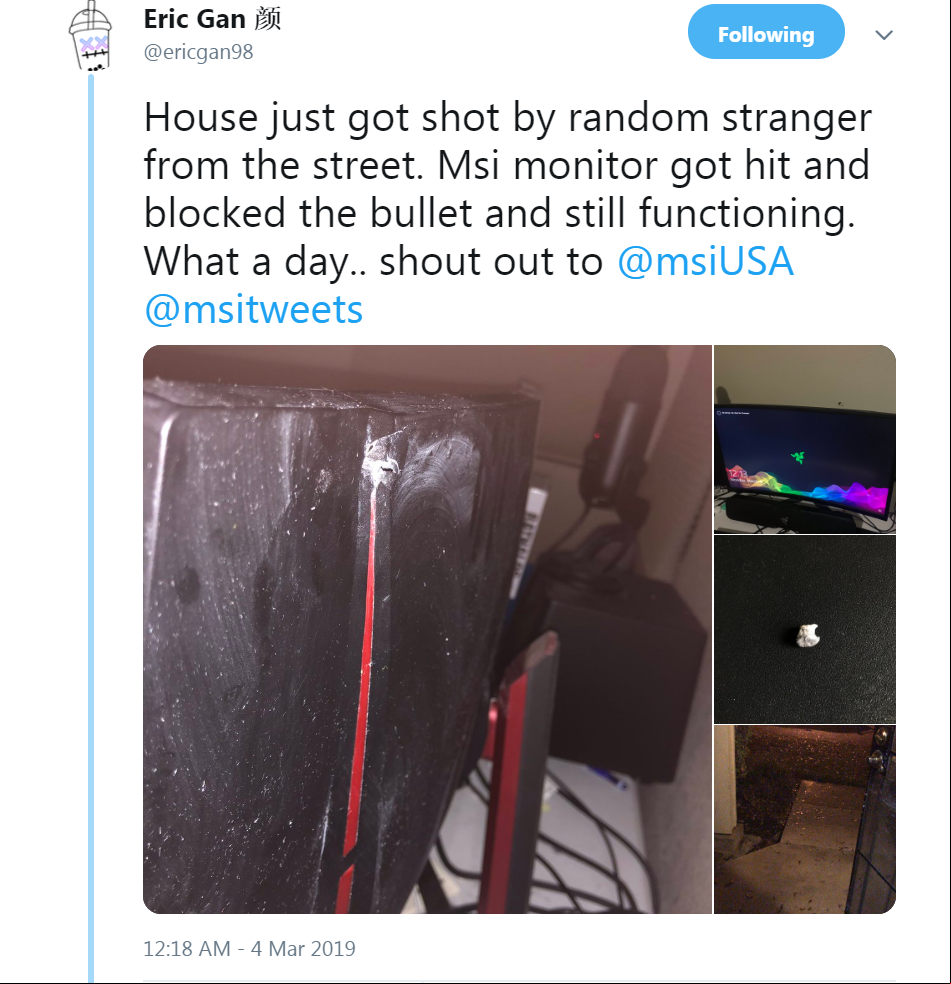Click the blue conversation thread line
This screenshot has width=951, height=984.
click(91, 527)
